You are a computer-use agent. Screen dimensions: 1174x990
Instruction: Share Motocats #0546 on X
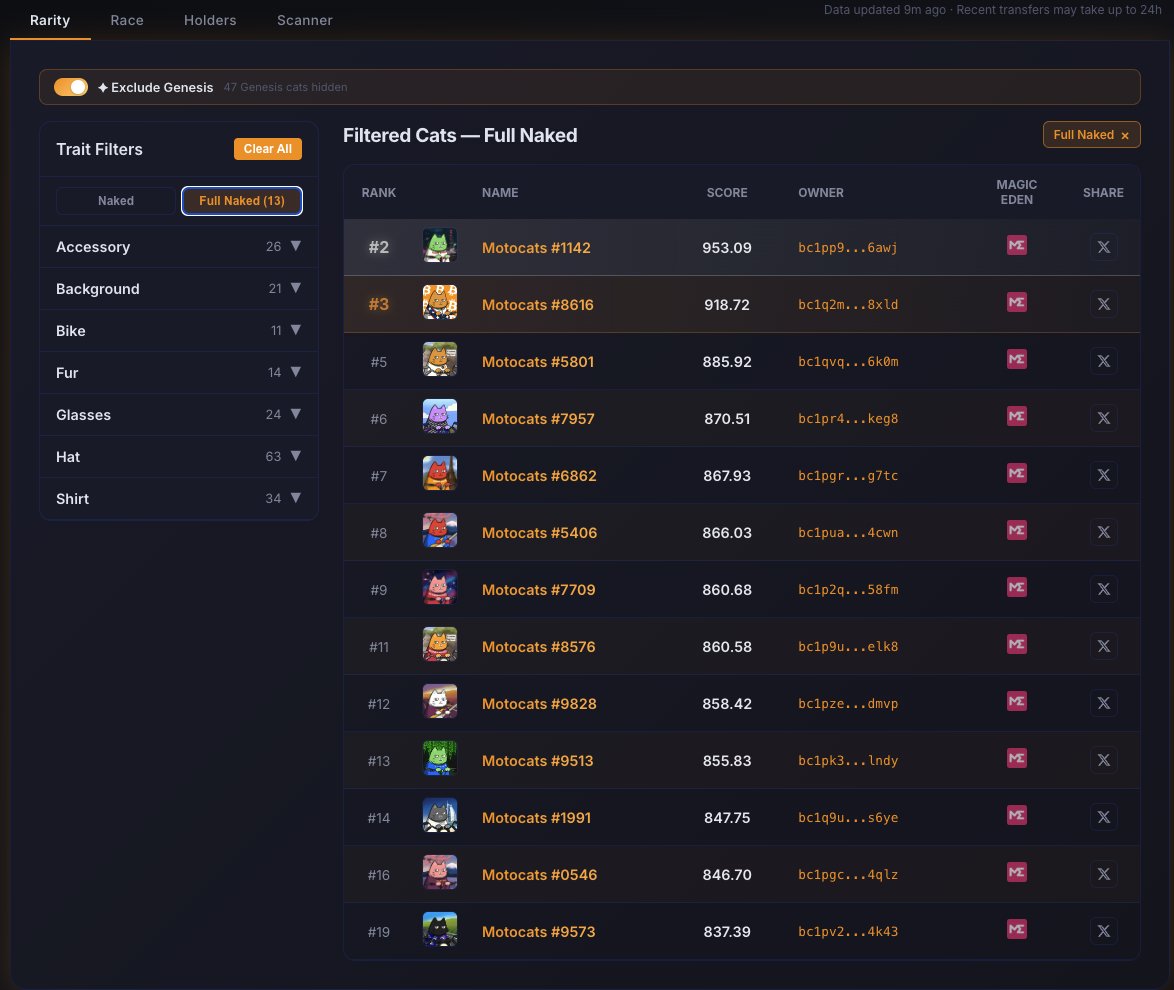coord(1103,873)
